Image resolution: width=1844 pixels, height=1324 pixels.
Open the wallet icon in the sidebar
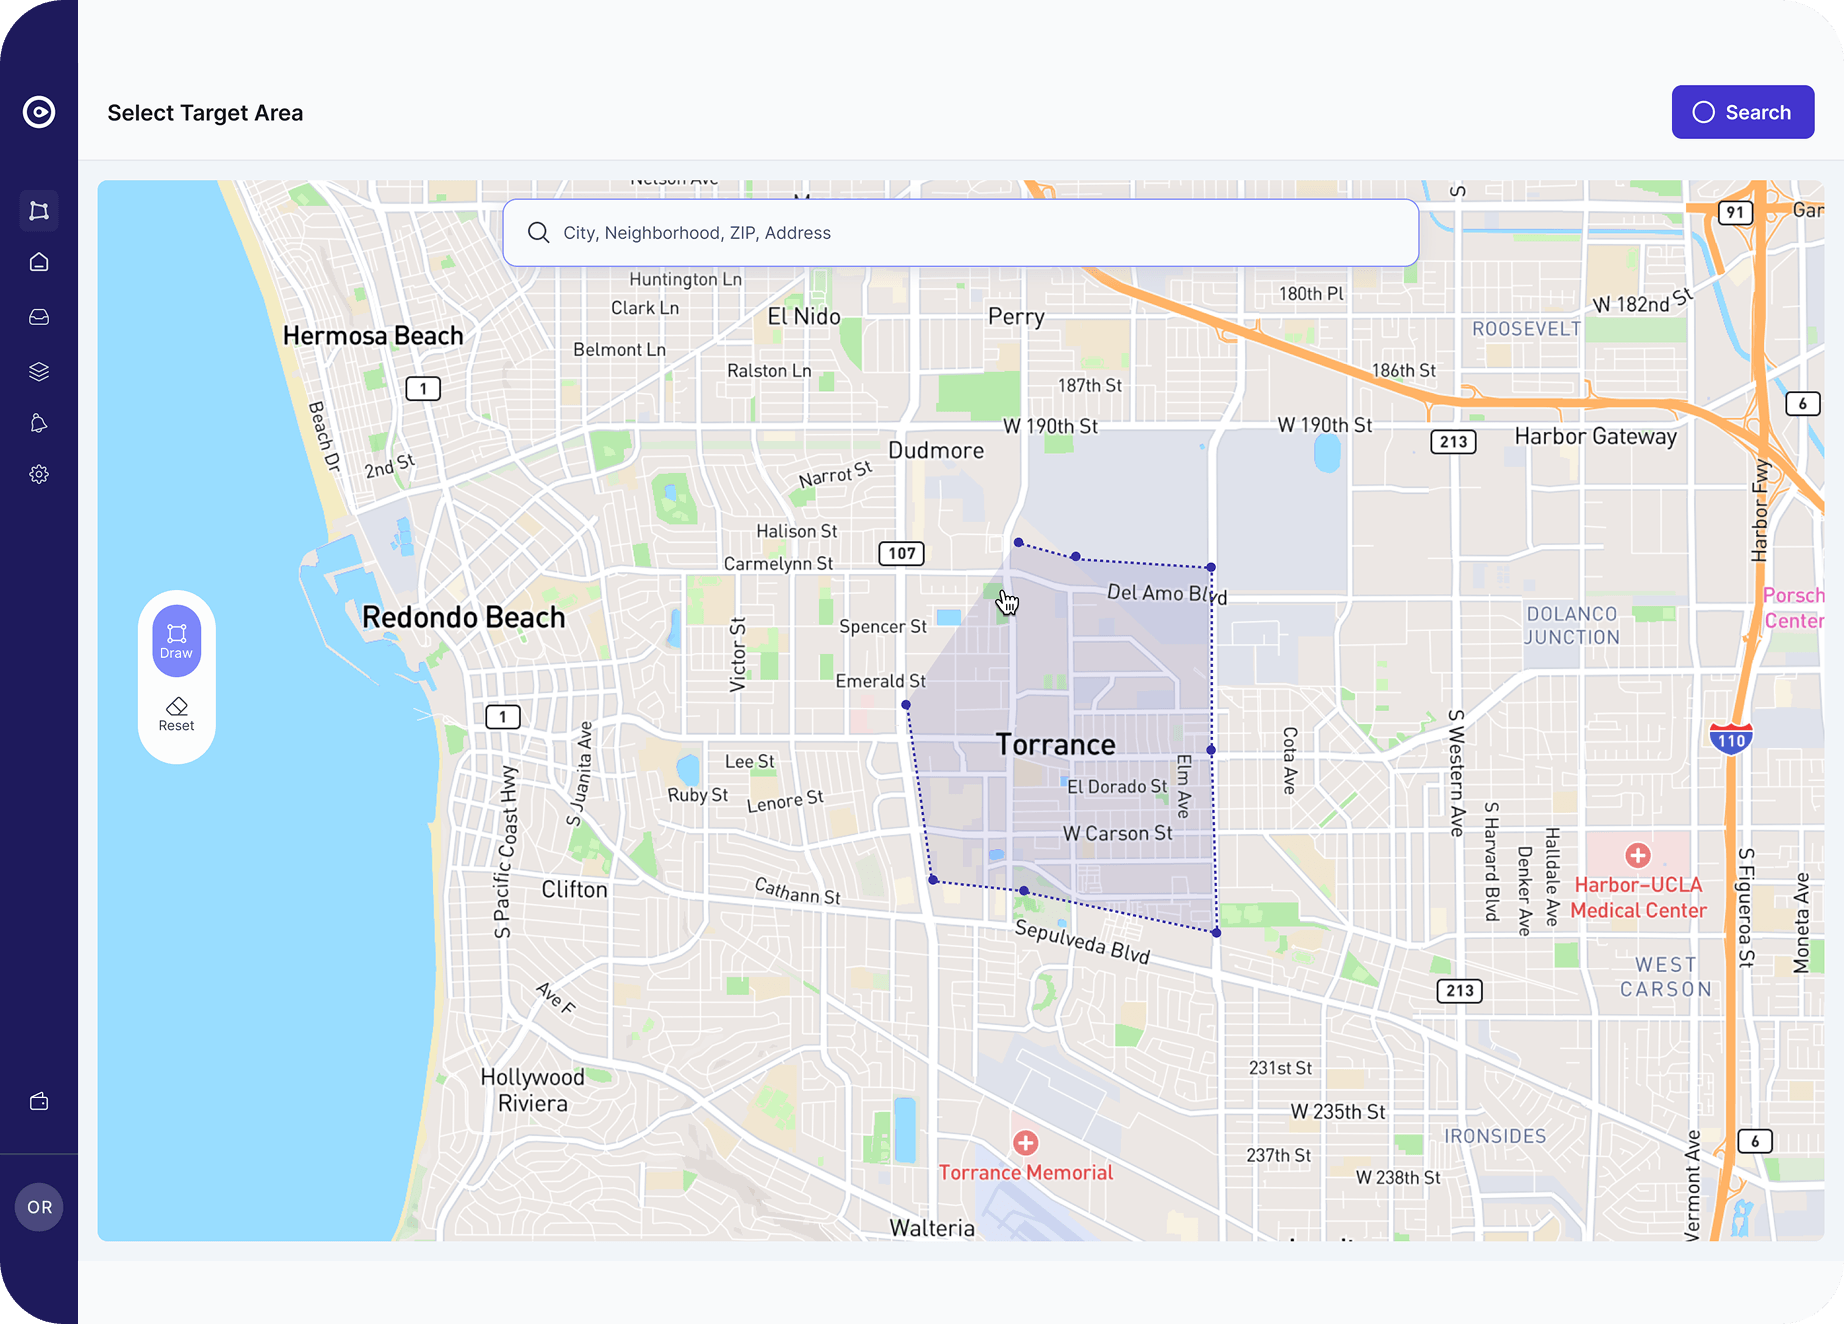tap(39, 1101)
